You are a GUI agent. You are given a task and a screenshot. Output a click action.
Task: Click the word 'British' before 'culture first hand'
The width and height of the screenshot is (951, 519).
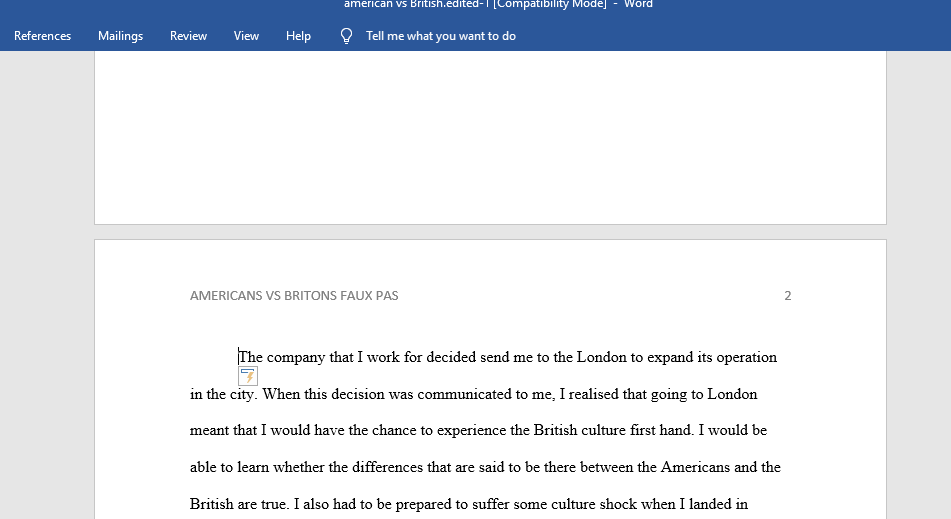556,430
